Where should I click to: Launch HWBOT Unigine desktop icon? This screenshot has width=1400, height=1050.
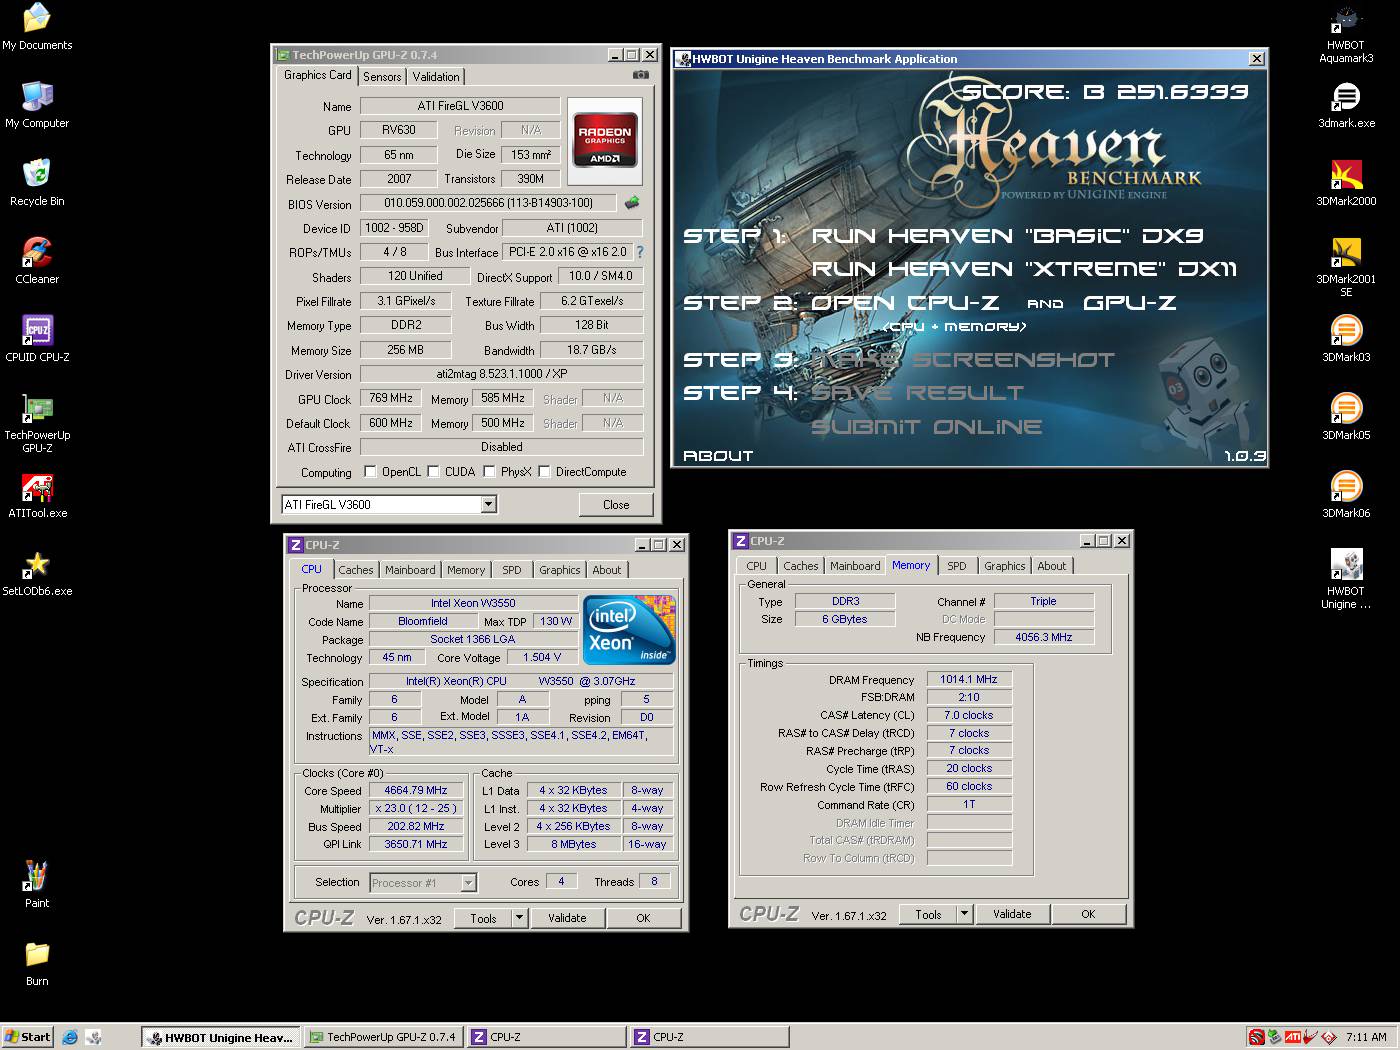1346,579
